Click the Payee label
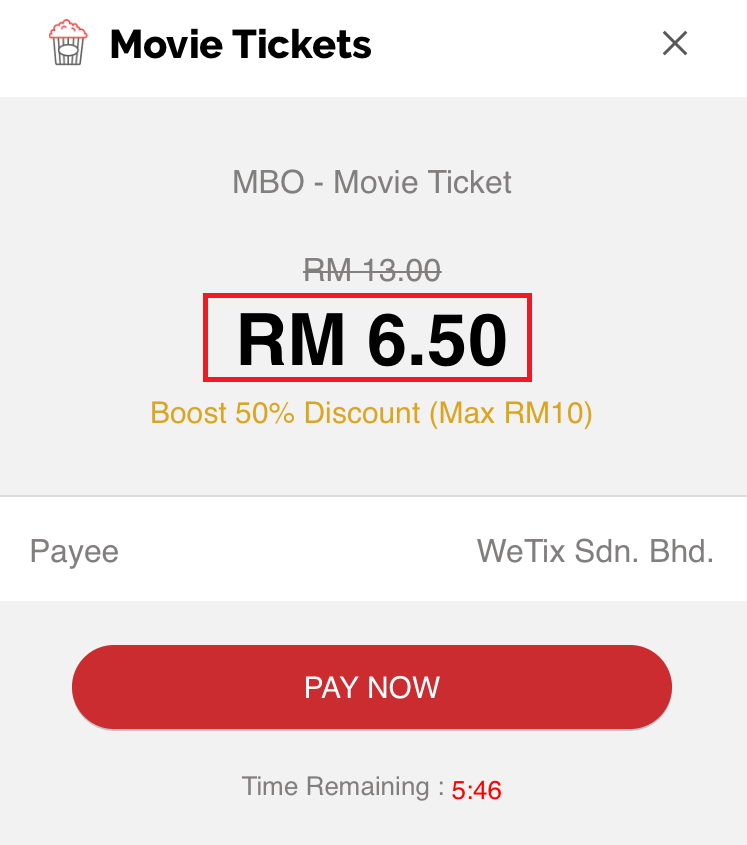747x845 pixels. click(x=74, y=551)
